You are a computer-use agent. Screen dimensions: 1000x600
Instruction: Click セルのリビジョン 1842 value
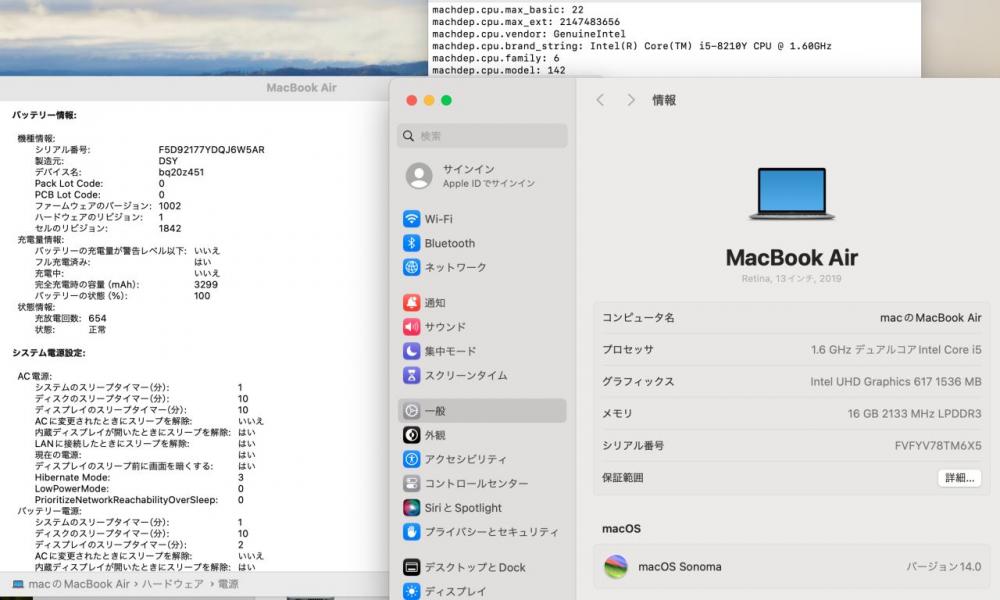(x=170, y=228)
